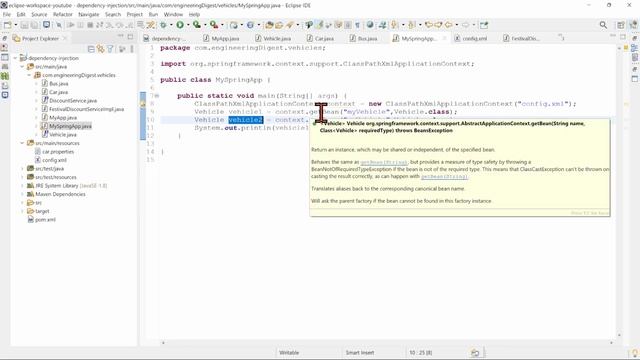This screenshot has width=640, height=360.
Task: Click the Forward navigation arrow
Action: coord(465,25)
